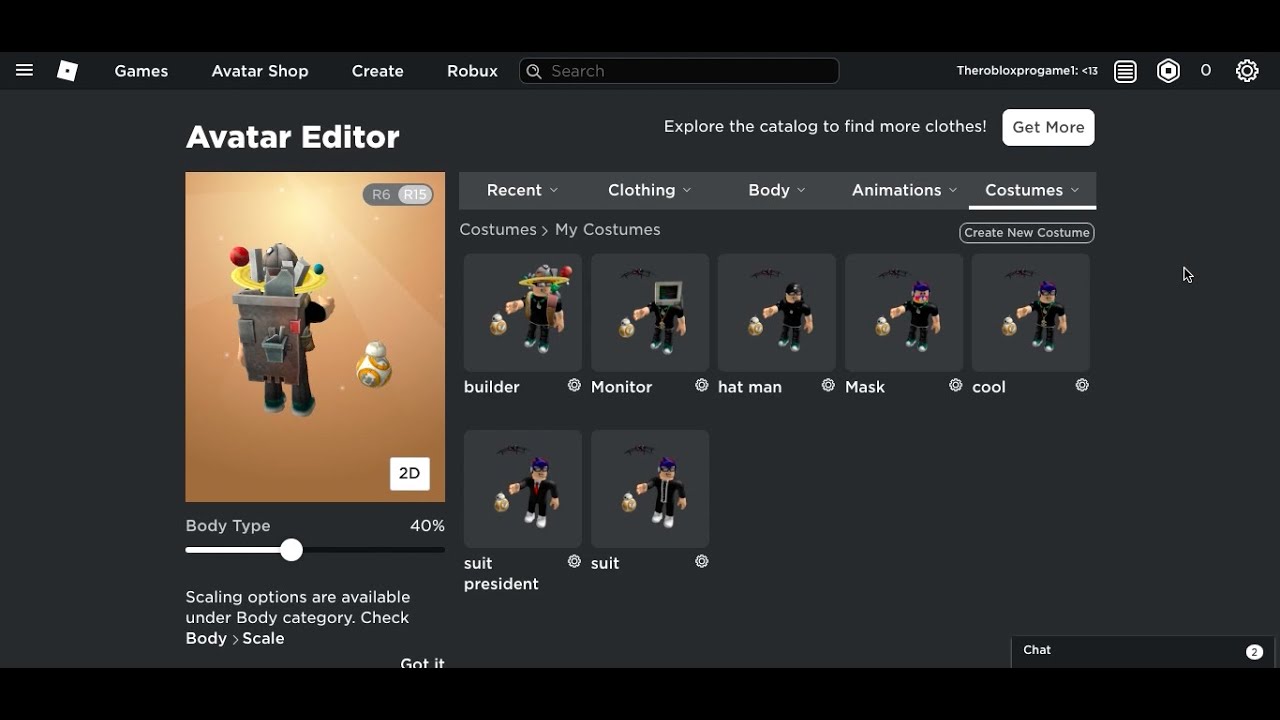This screenshot has width=1280, height=720.
Task: Select the hat man costume thumbnail
Action: (777, 312)
